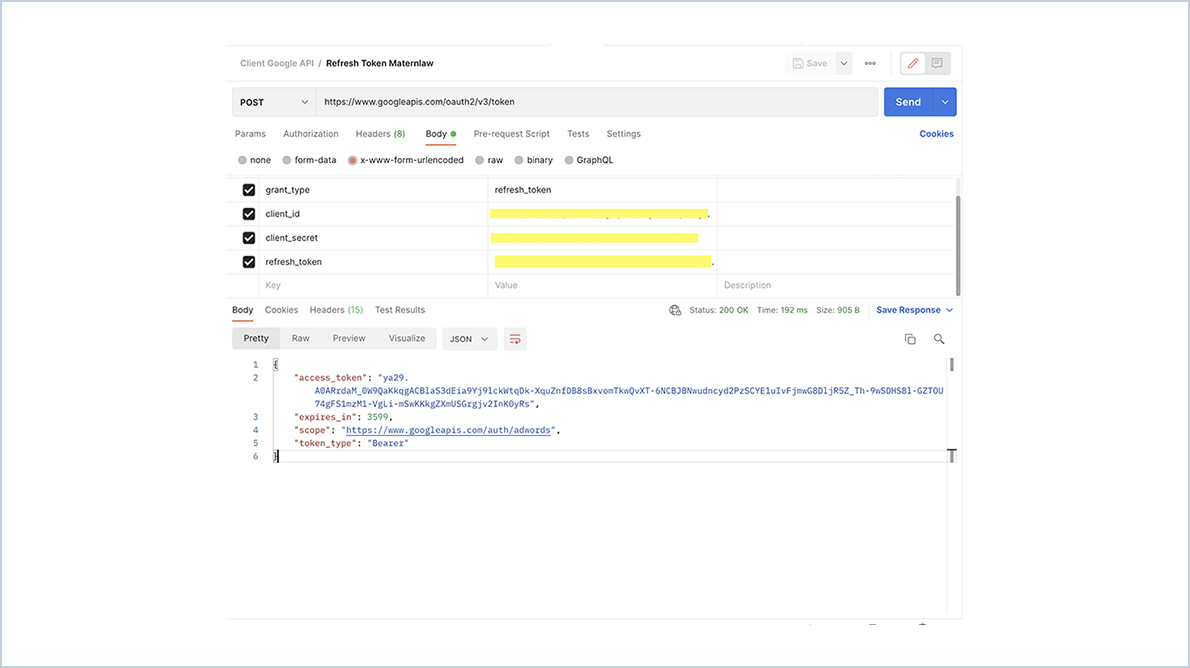Click the pencil edit icon top right
The image size is (1190, 668).
click(912, 62)
